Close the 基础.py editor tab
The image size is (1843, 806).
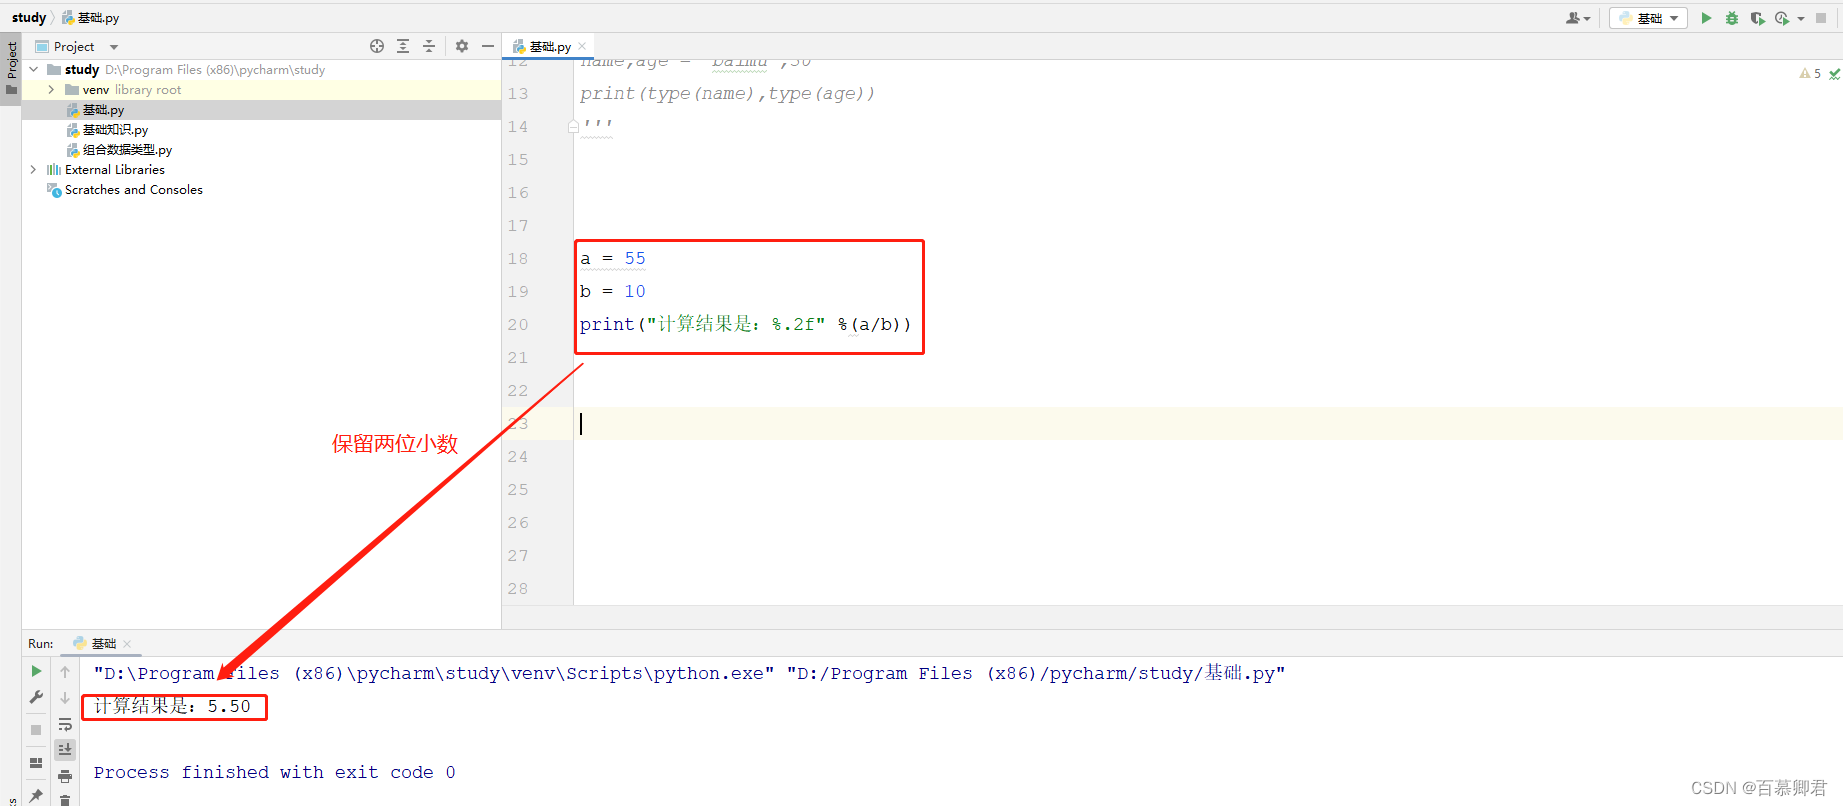pyautogui.click(x=582, y=47)
